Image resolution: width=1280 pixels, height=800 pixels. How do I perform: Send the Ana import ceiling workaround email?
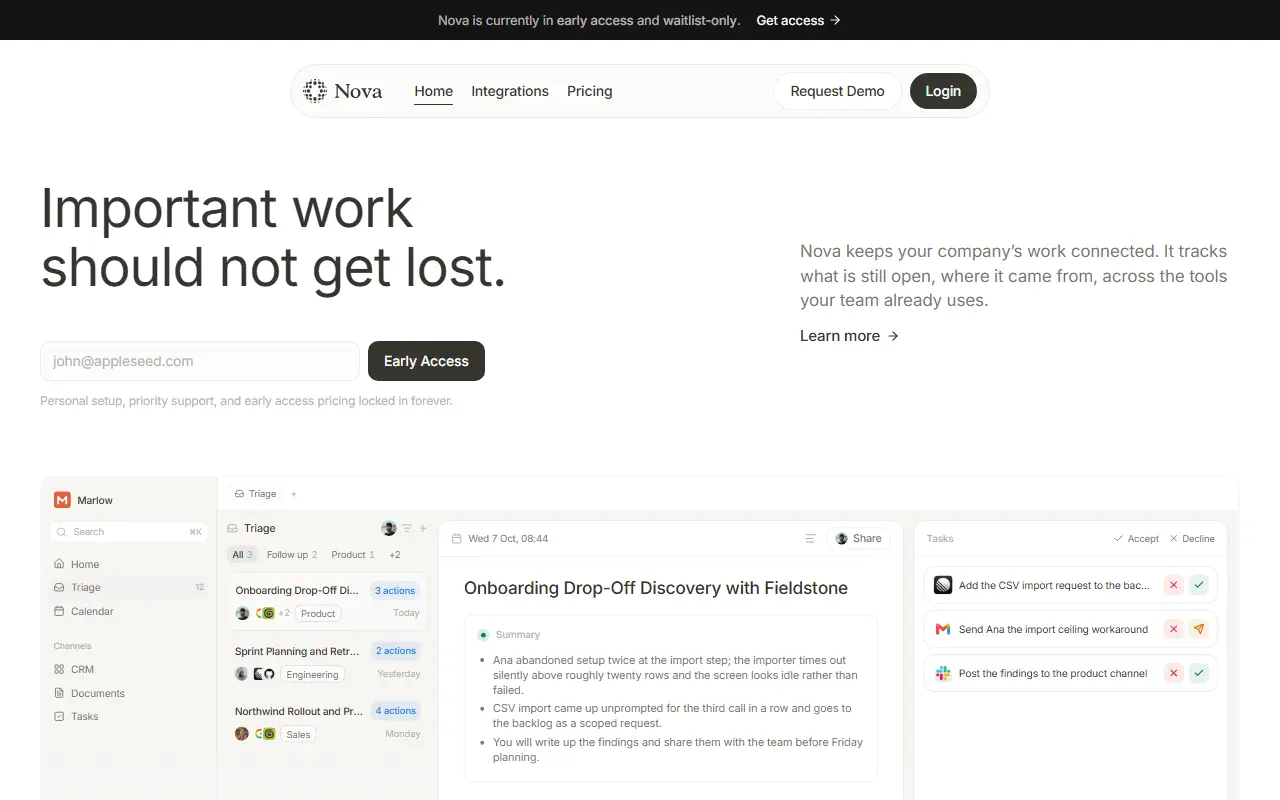click(1199, 629)
